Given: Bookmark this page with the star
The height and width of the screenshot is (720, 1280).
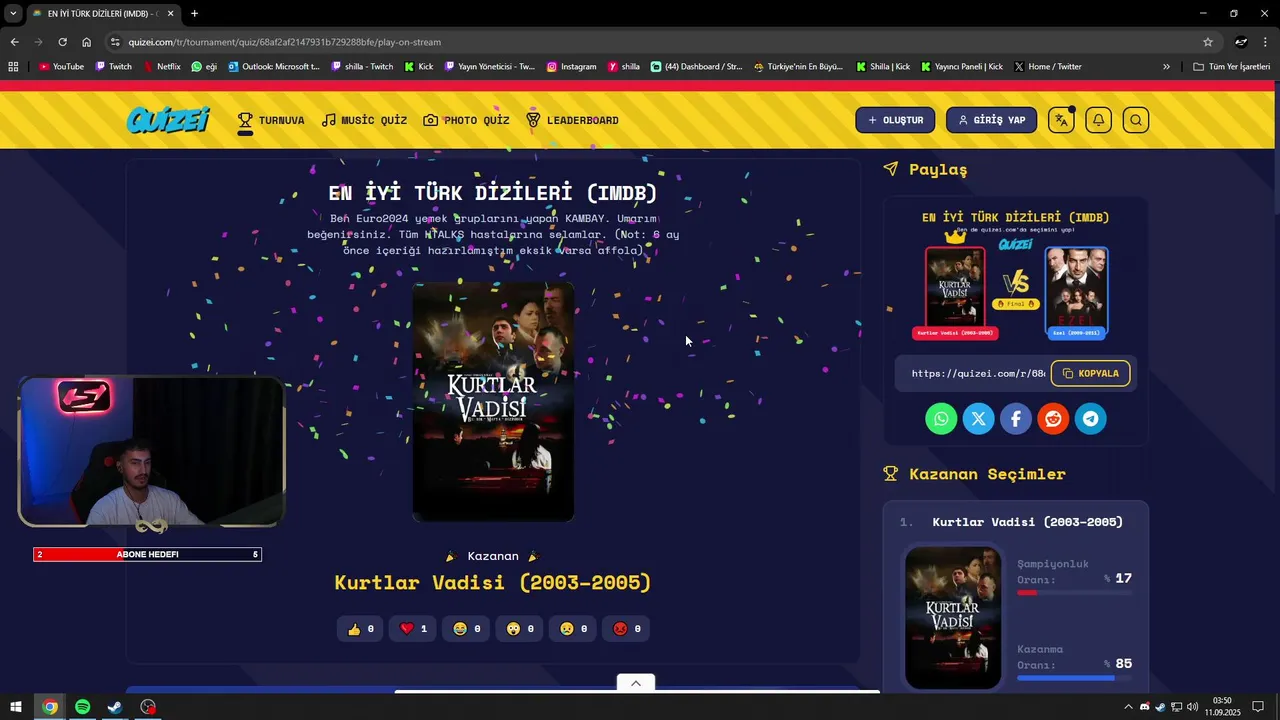Looking at the screenshot, I should pyautogui.click(x=1208, y=42).
